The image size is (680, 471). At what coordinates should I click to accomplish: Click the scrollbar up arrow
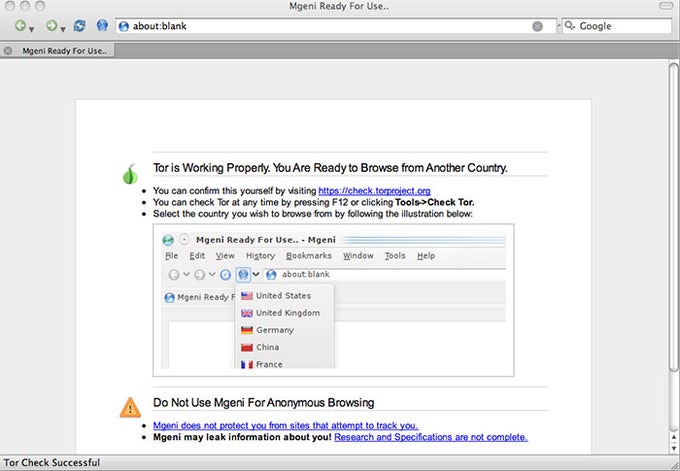(x=673, y=437)
